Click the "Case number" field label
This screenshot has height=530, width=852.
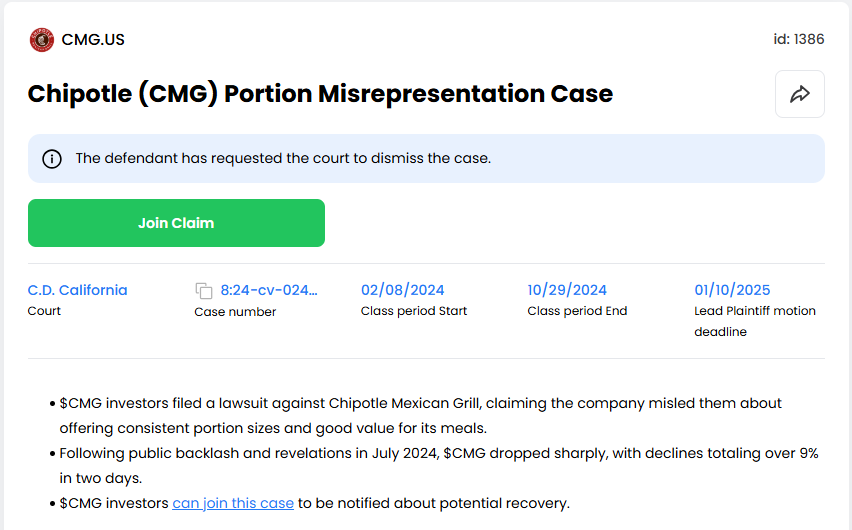click(x=235, y=312)
